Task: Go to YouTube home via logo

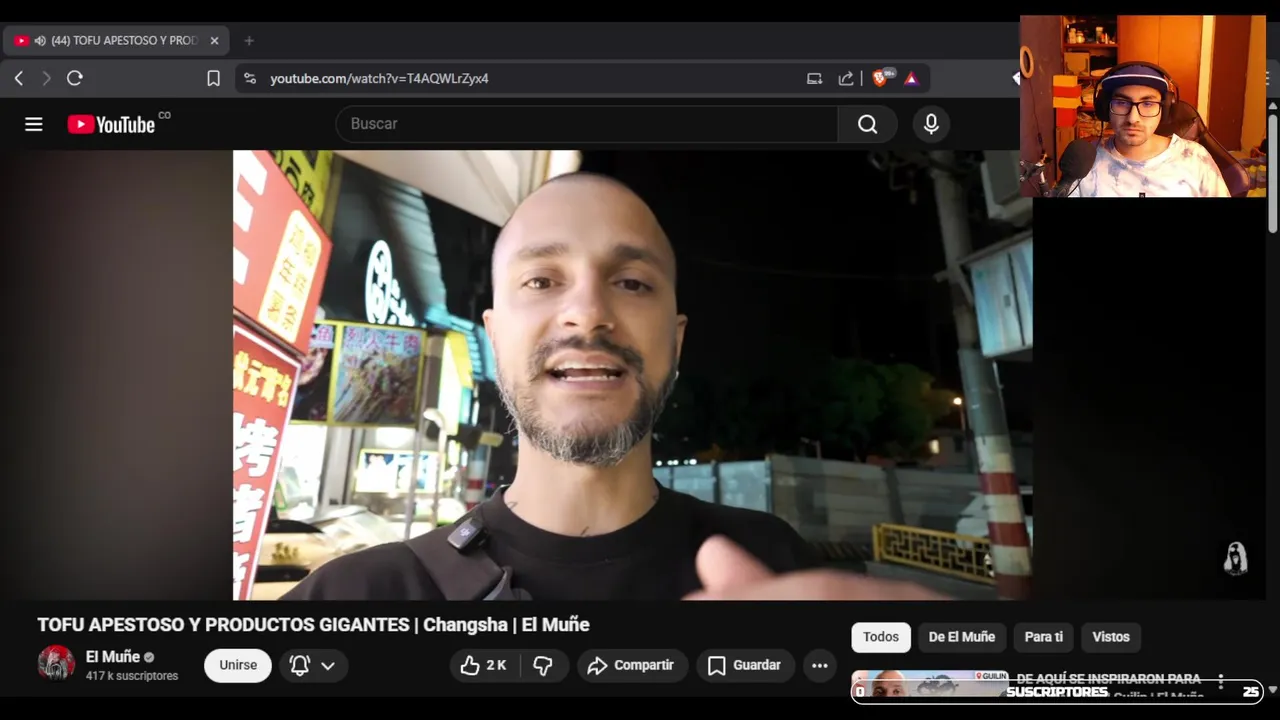Action: point(111,124)
